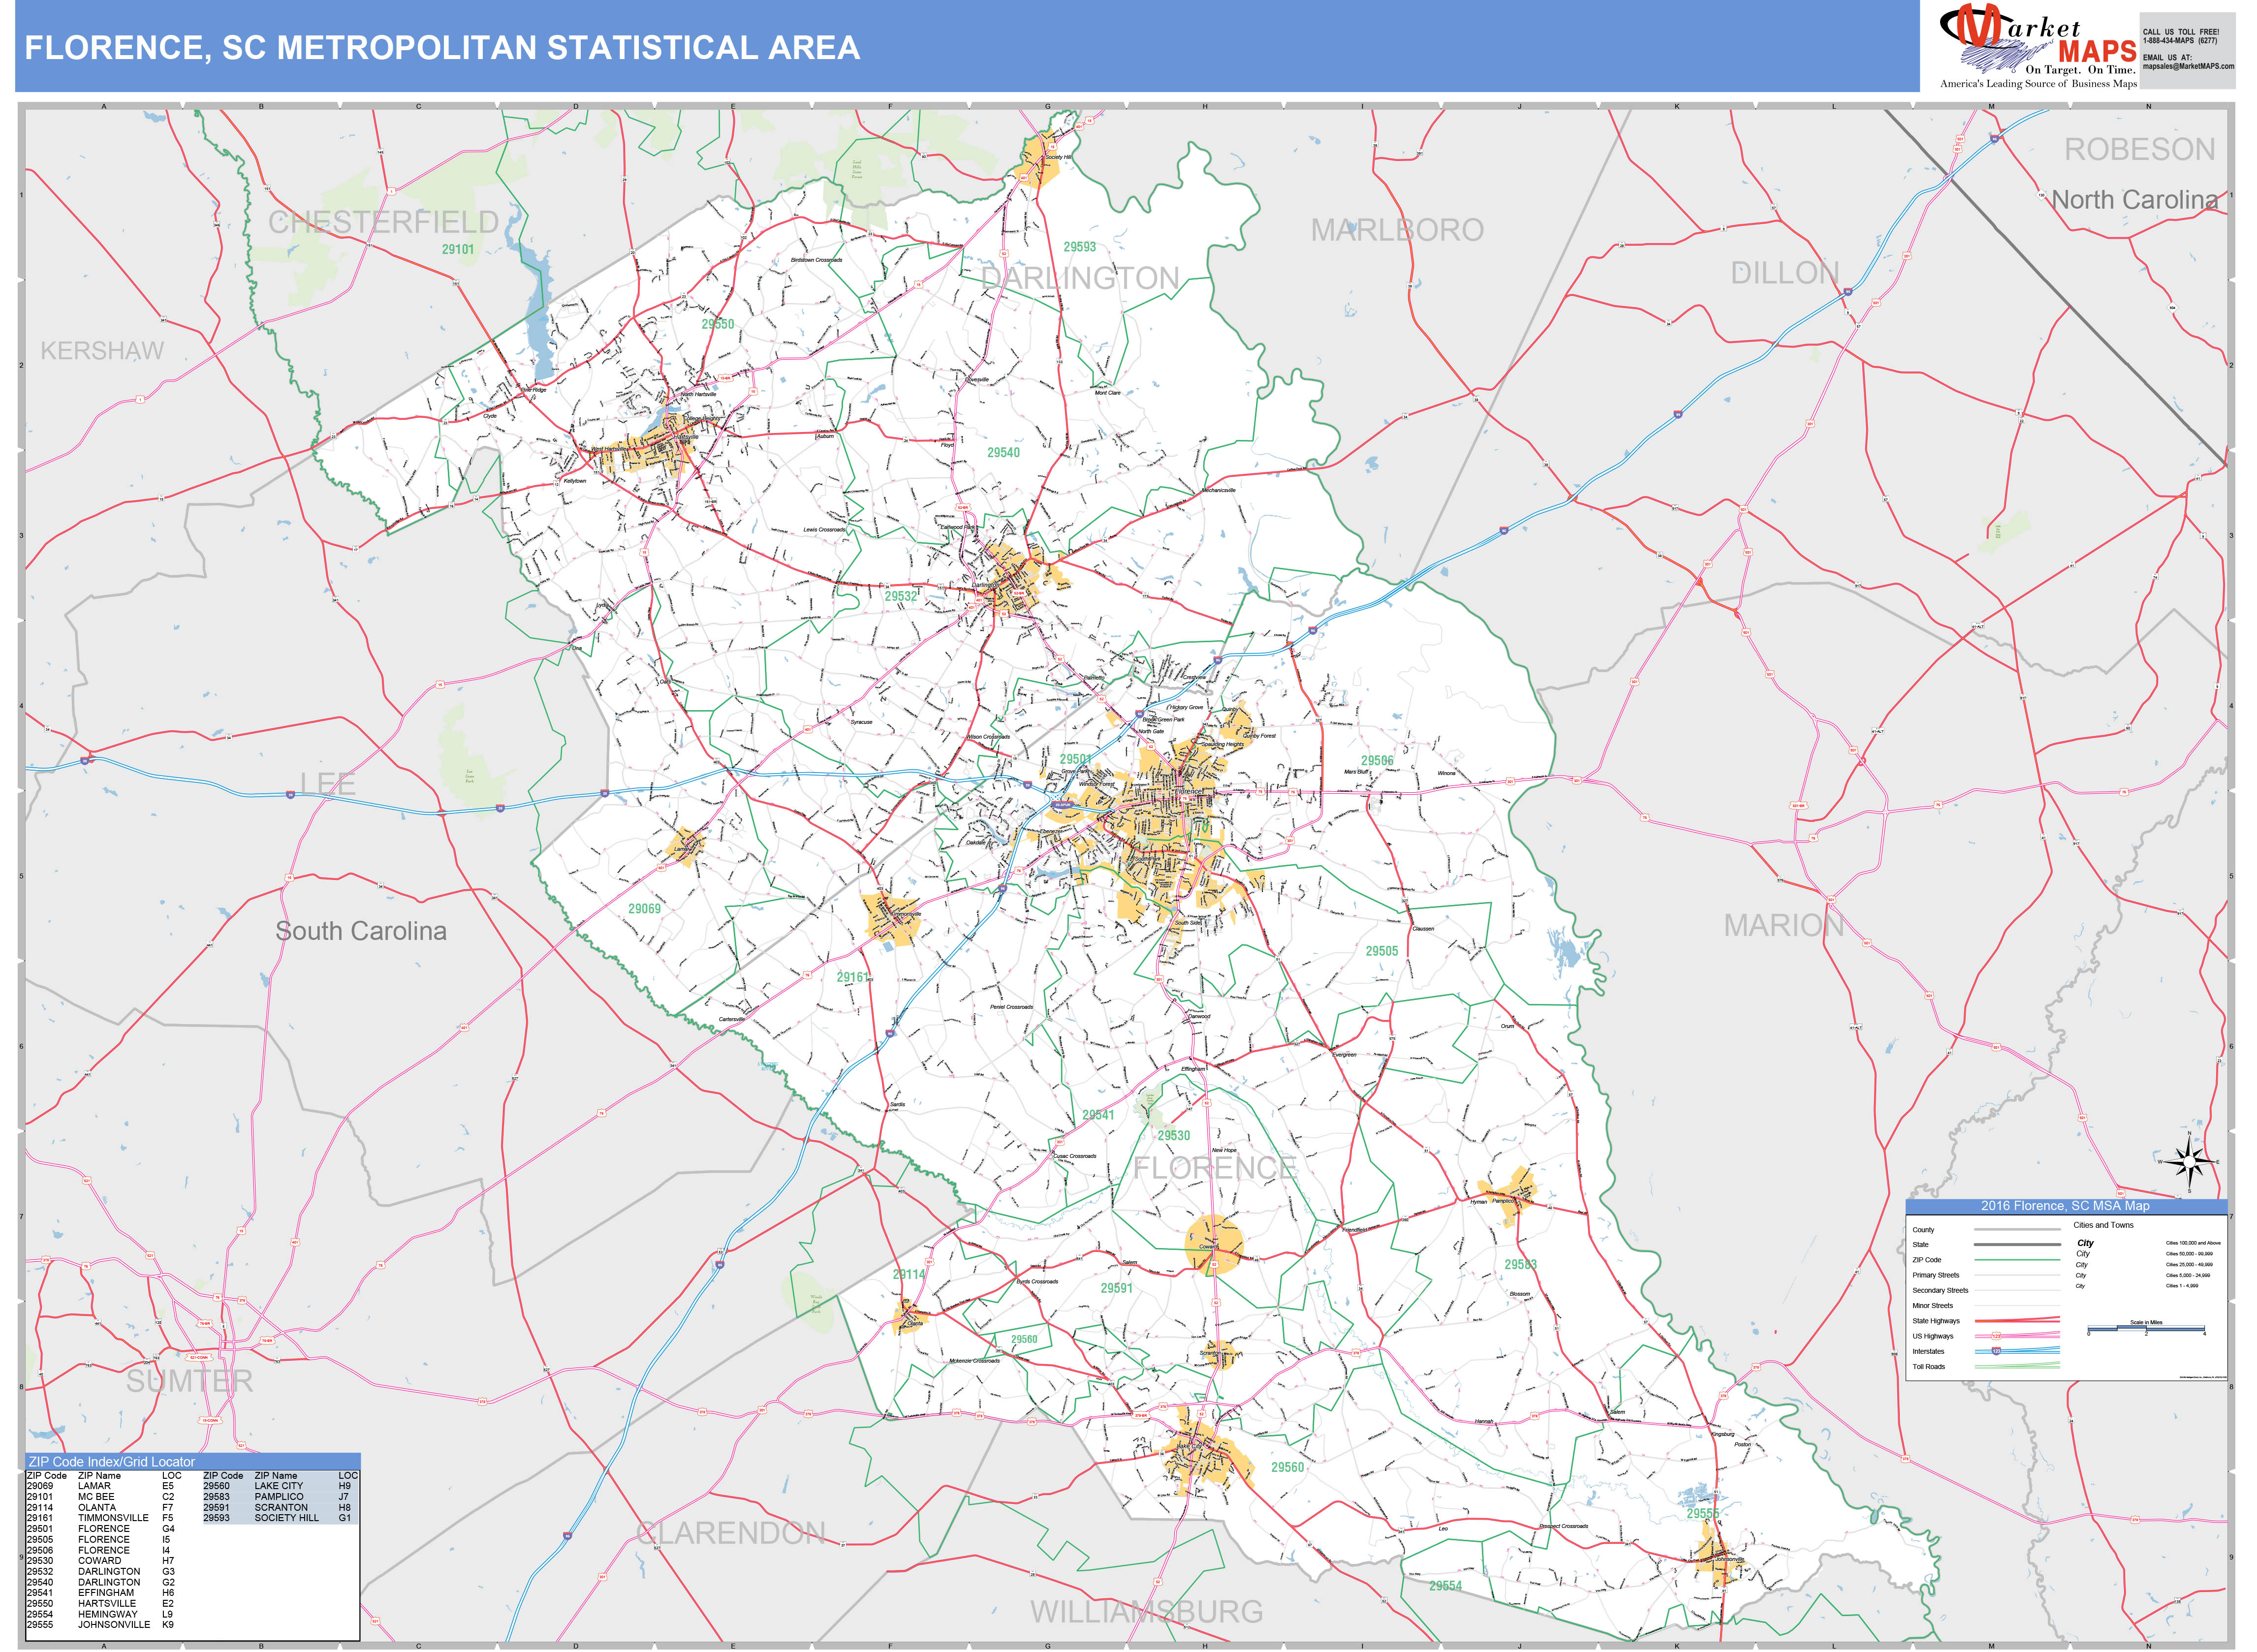Click the Interstates shield symbol in the legend
Screen dimensions: 2257x1652
(x=1997, y=1352)
